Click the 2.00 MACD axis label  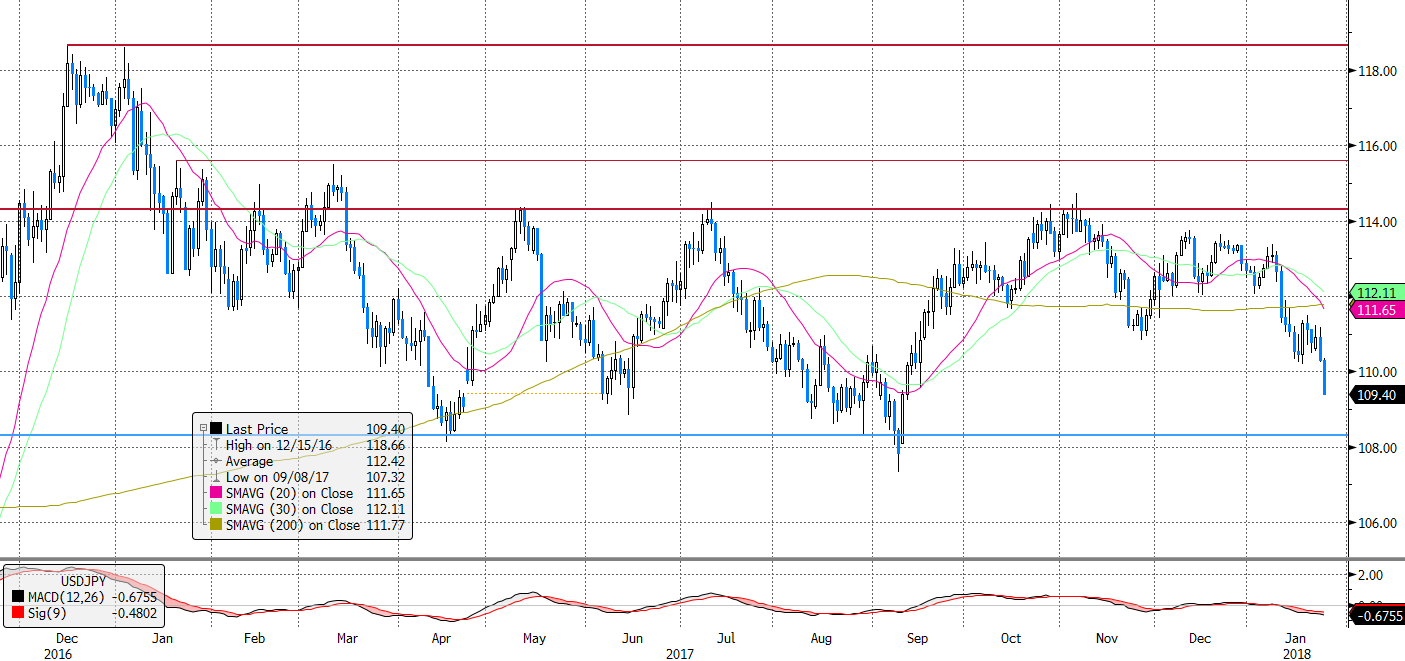tap(1372, 575)
